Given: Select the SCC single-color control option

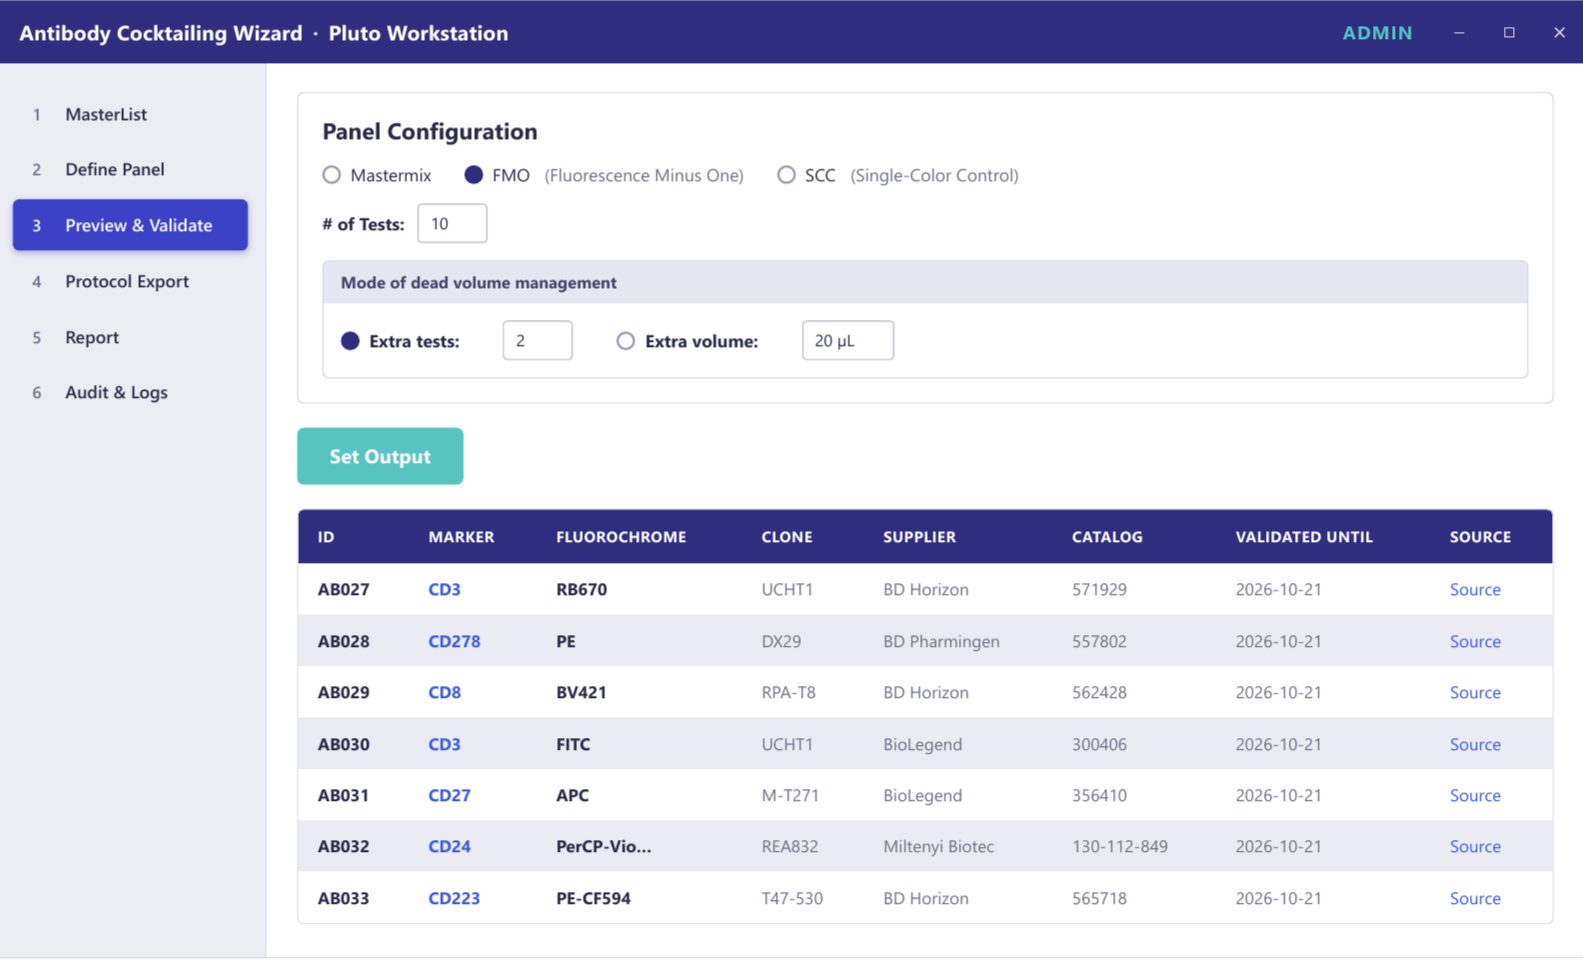Looking at the screenshot, I should click(x=786, y=175).
